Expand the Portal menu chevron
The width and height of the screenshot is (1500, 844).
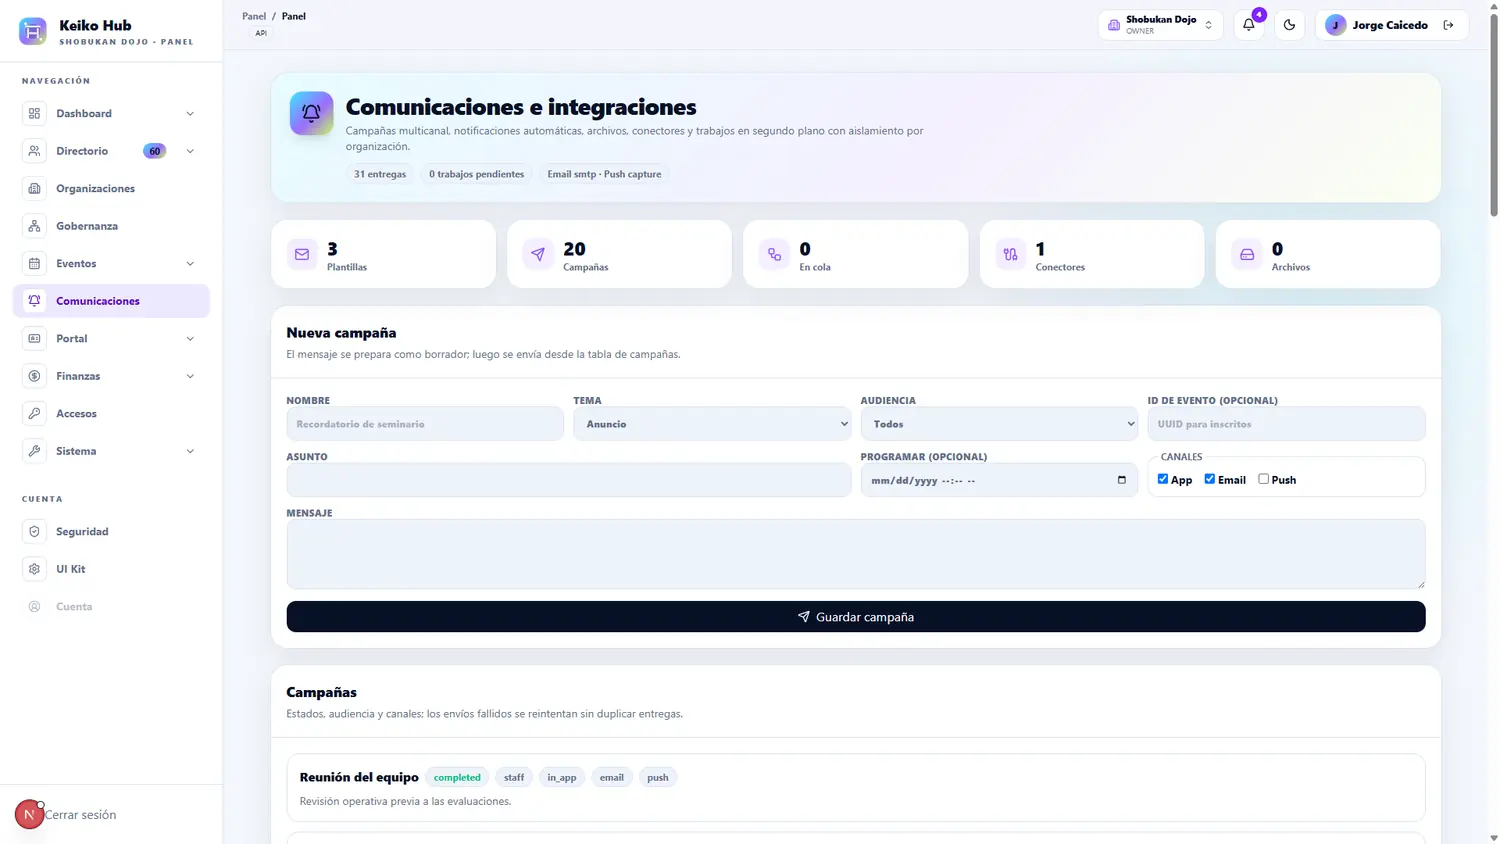[190, 339]
